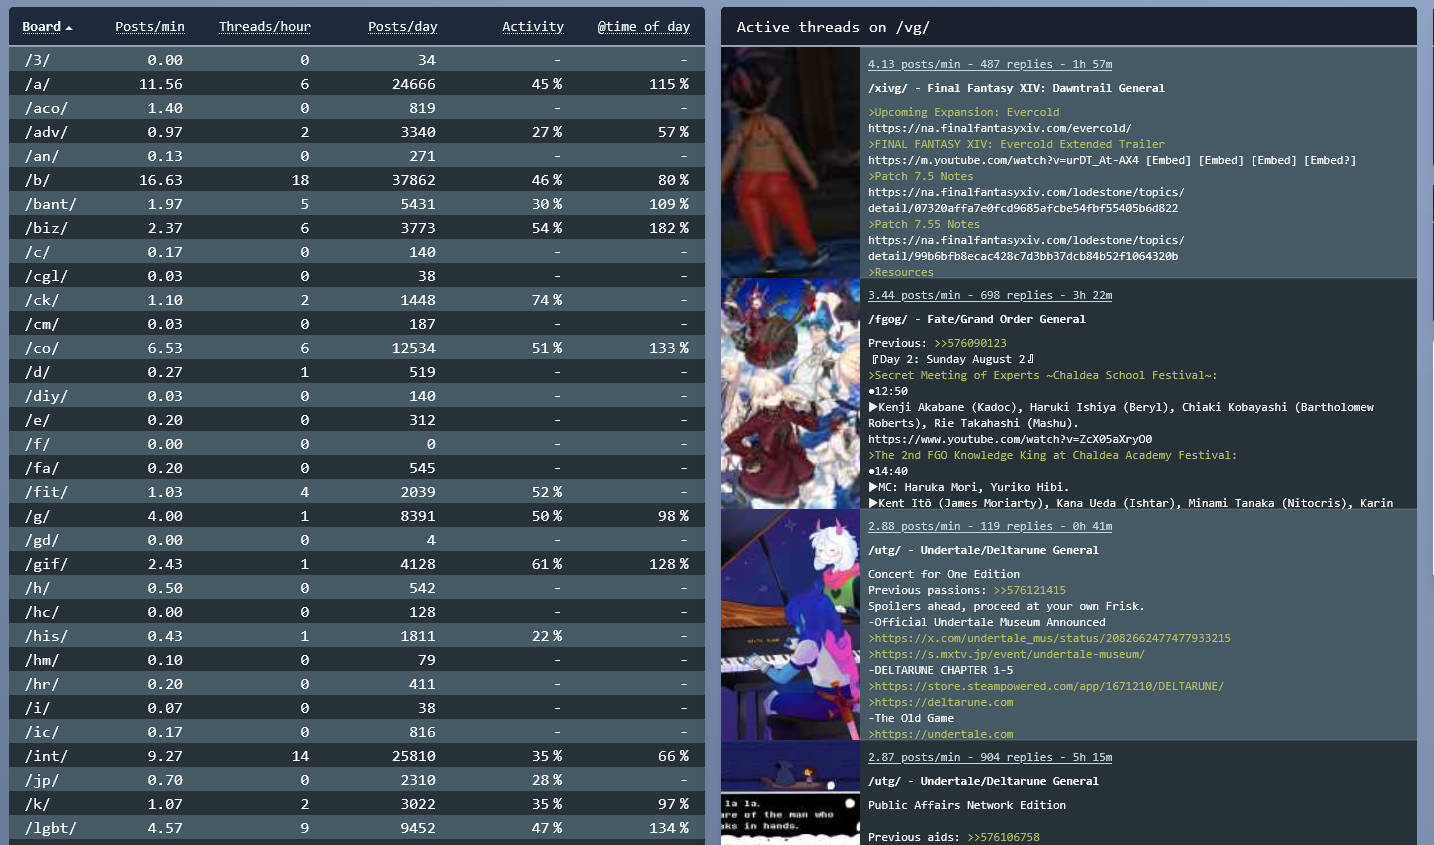Screen dimensions: 1434x845
Task: Select the /an/ board row
Action: pyautogui.click(x=357, y=156)
